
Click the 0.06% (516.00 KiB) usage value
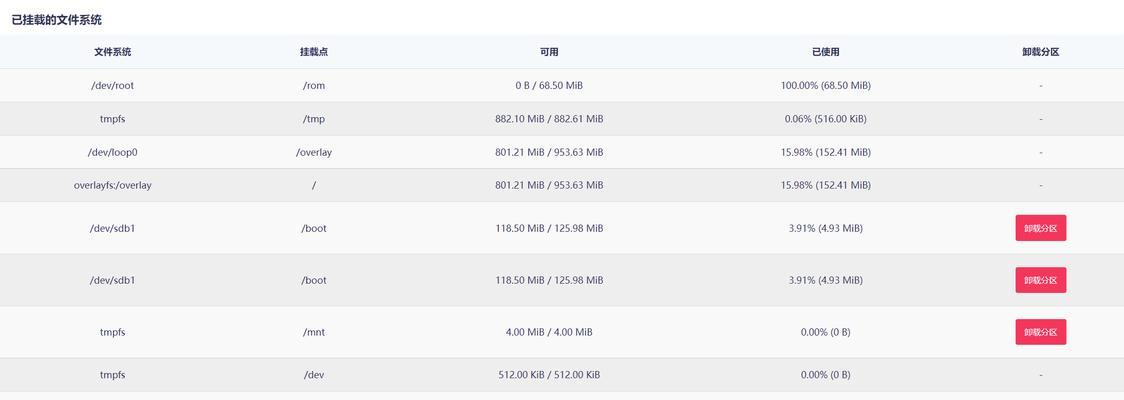(826, 119)
